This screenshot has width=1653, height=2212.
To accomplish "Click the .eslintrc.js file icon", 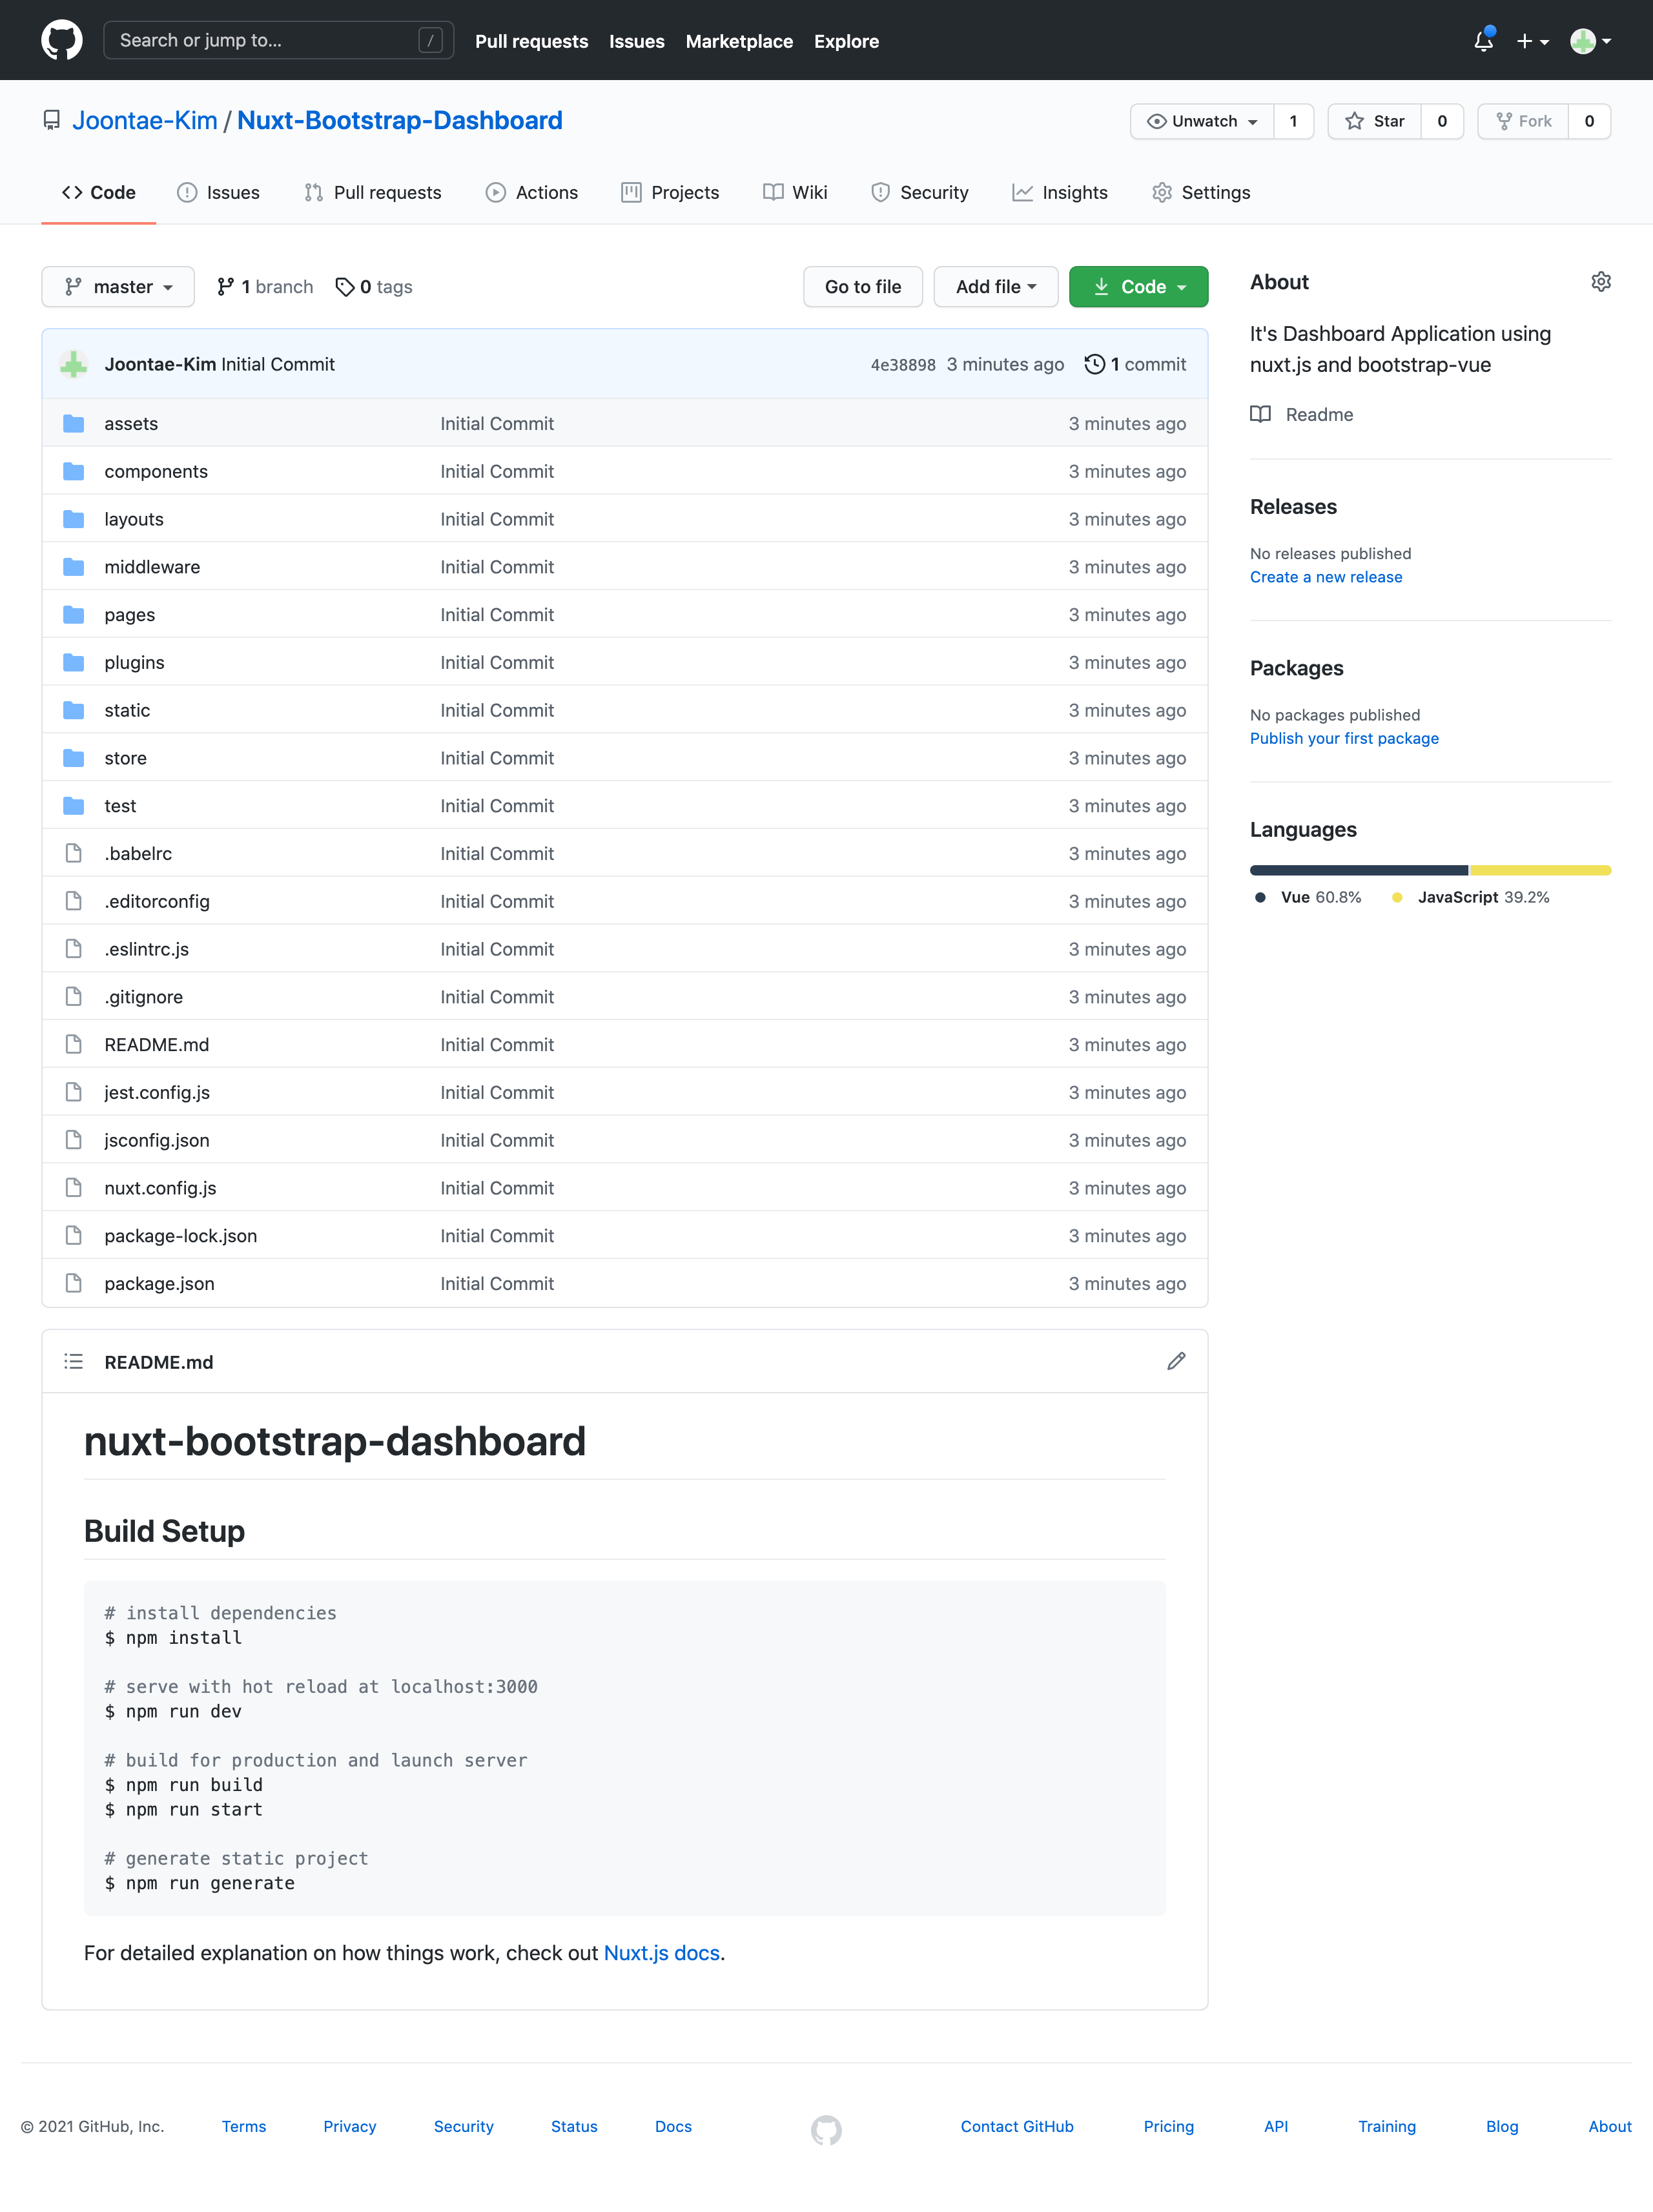I will click(73, 949).
